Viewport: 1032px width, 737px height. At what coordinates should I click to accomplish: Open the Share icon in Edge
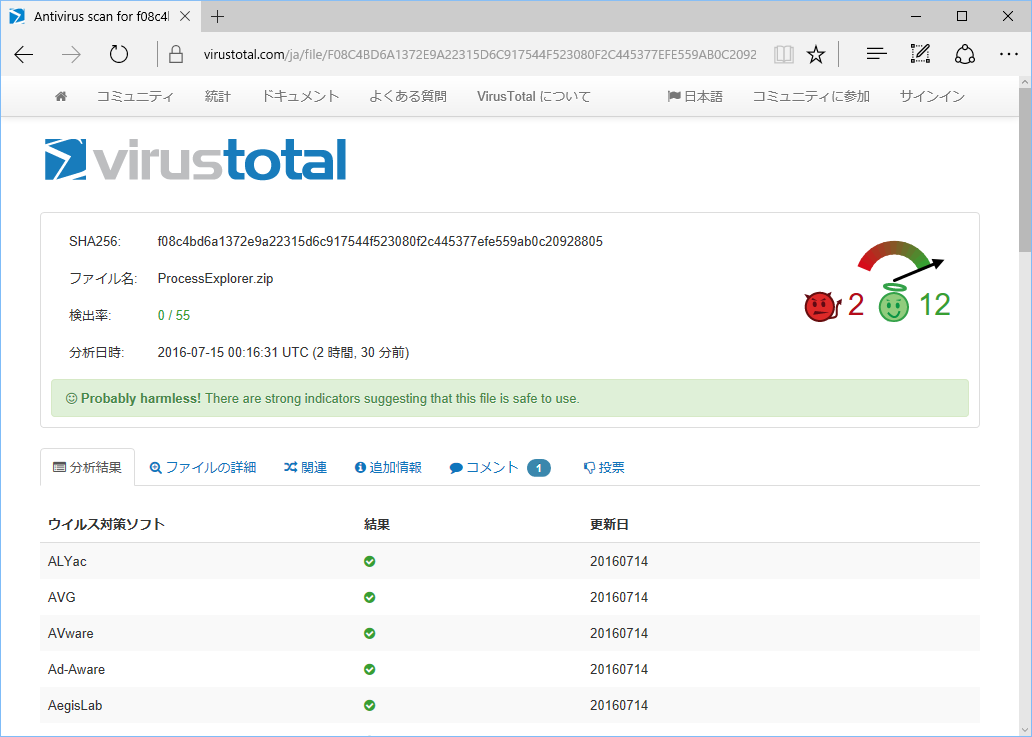point(965,54)
